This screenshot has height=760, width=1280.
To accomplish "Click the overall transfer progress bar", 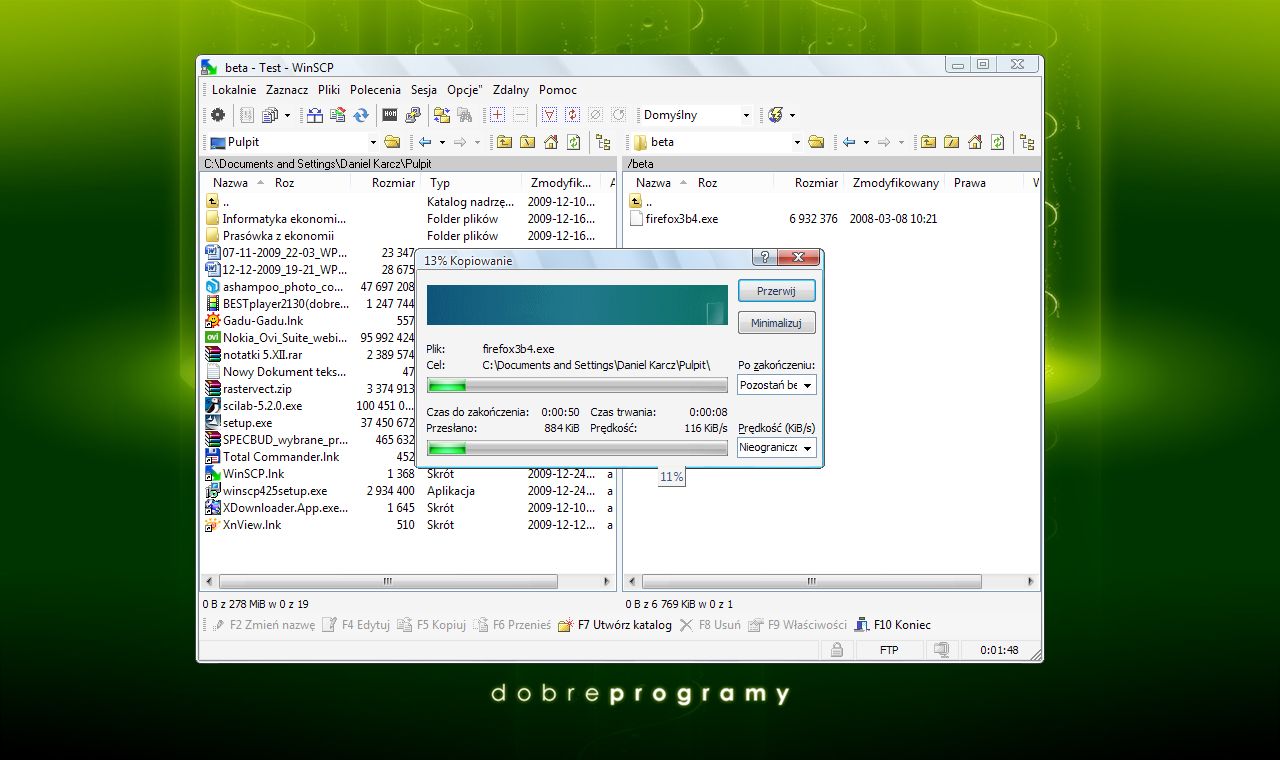I will click(x=577, y=448).
